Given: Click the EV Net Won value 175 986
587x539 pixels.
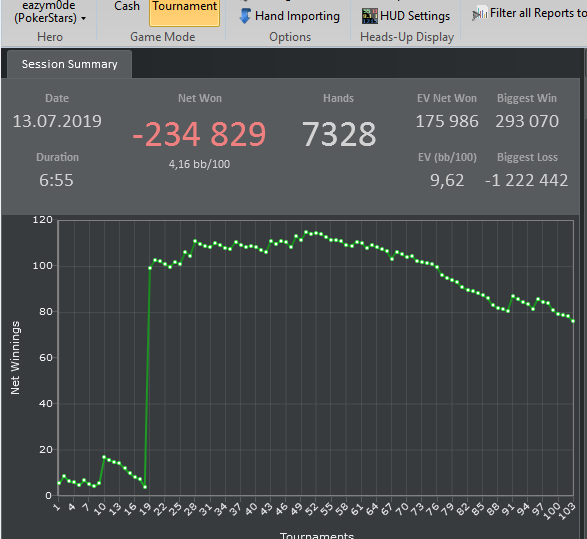Looking at the screenshot, I should pos(447,121).
